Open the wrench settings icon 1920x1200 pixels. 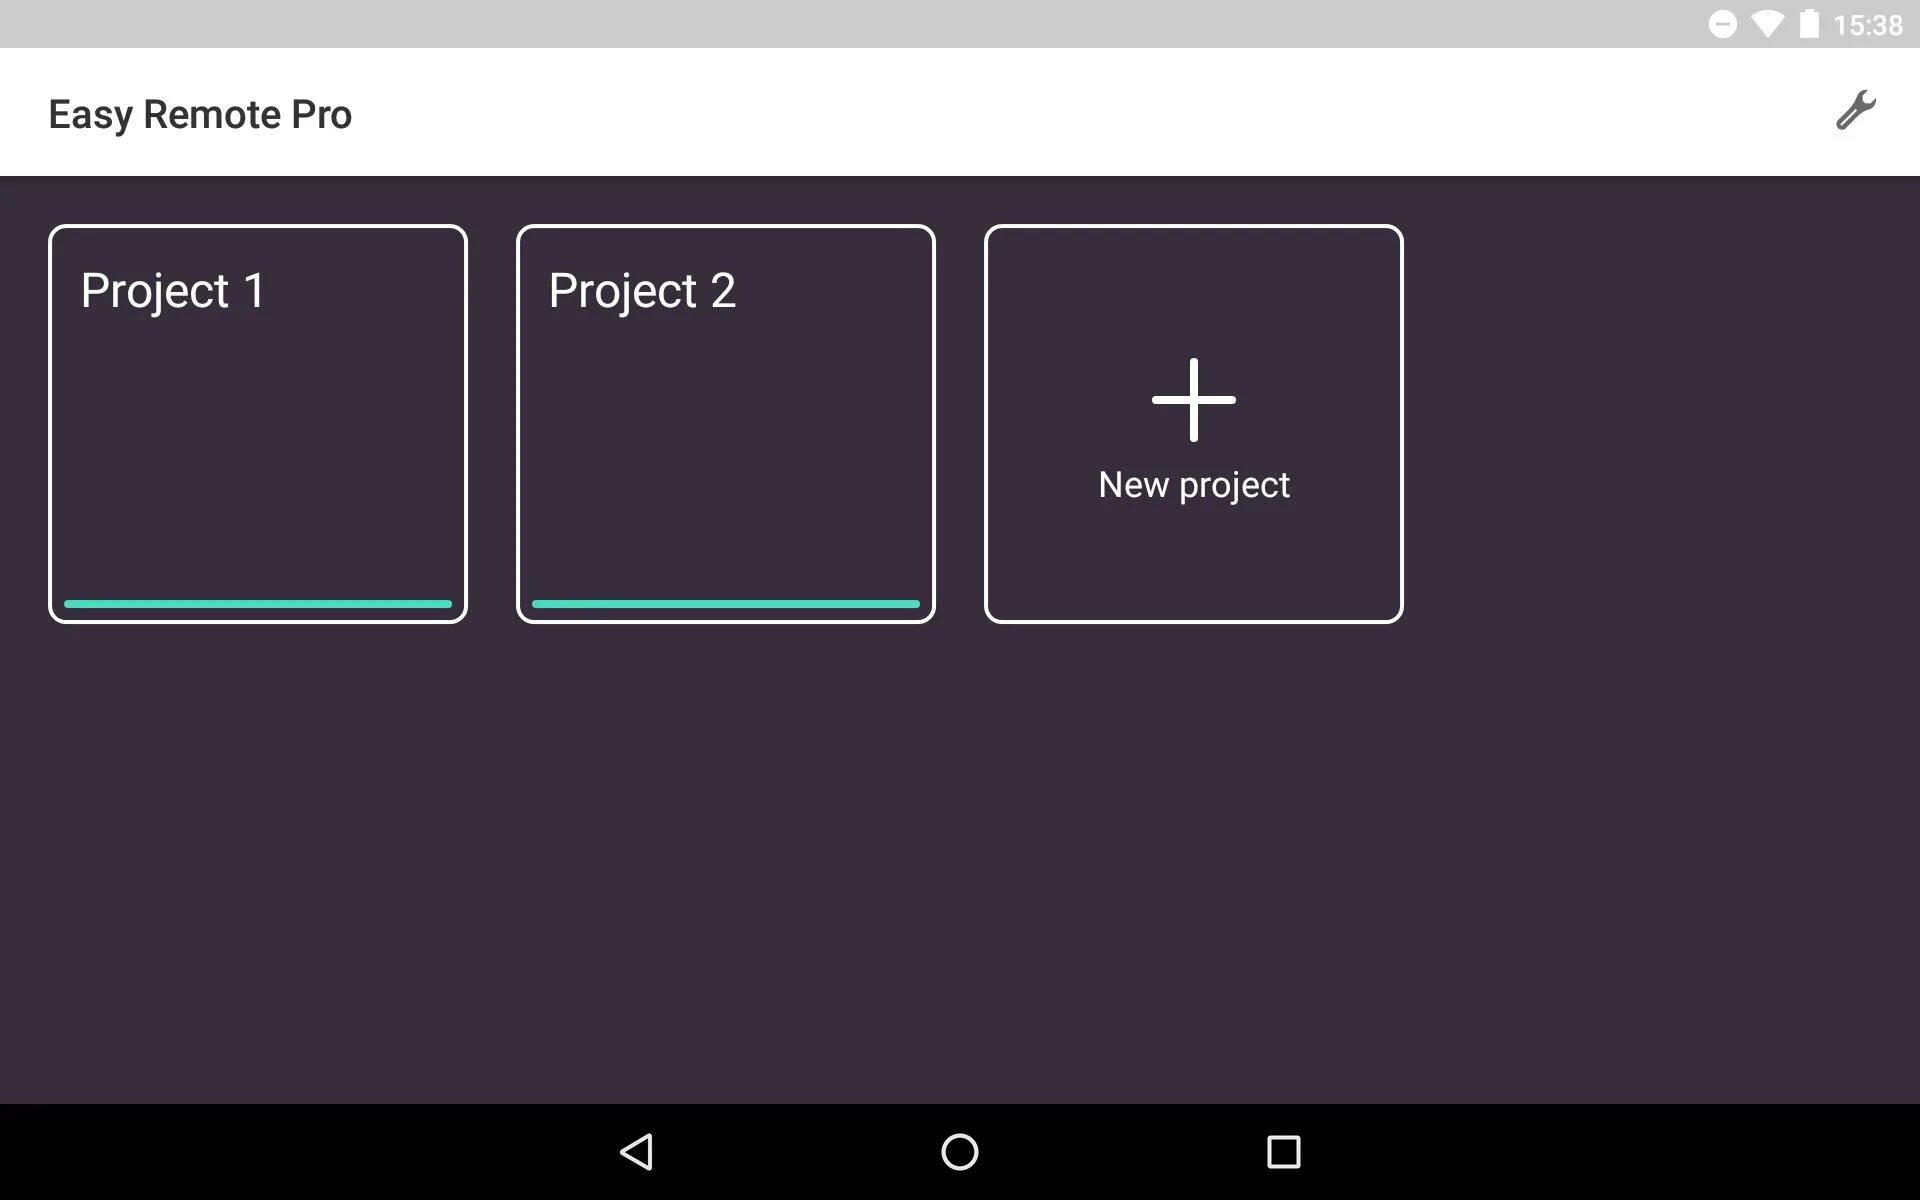pos(1855,111)
